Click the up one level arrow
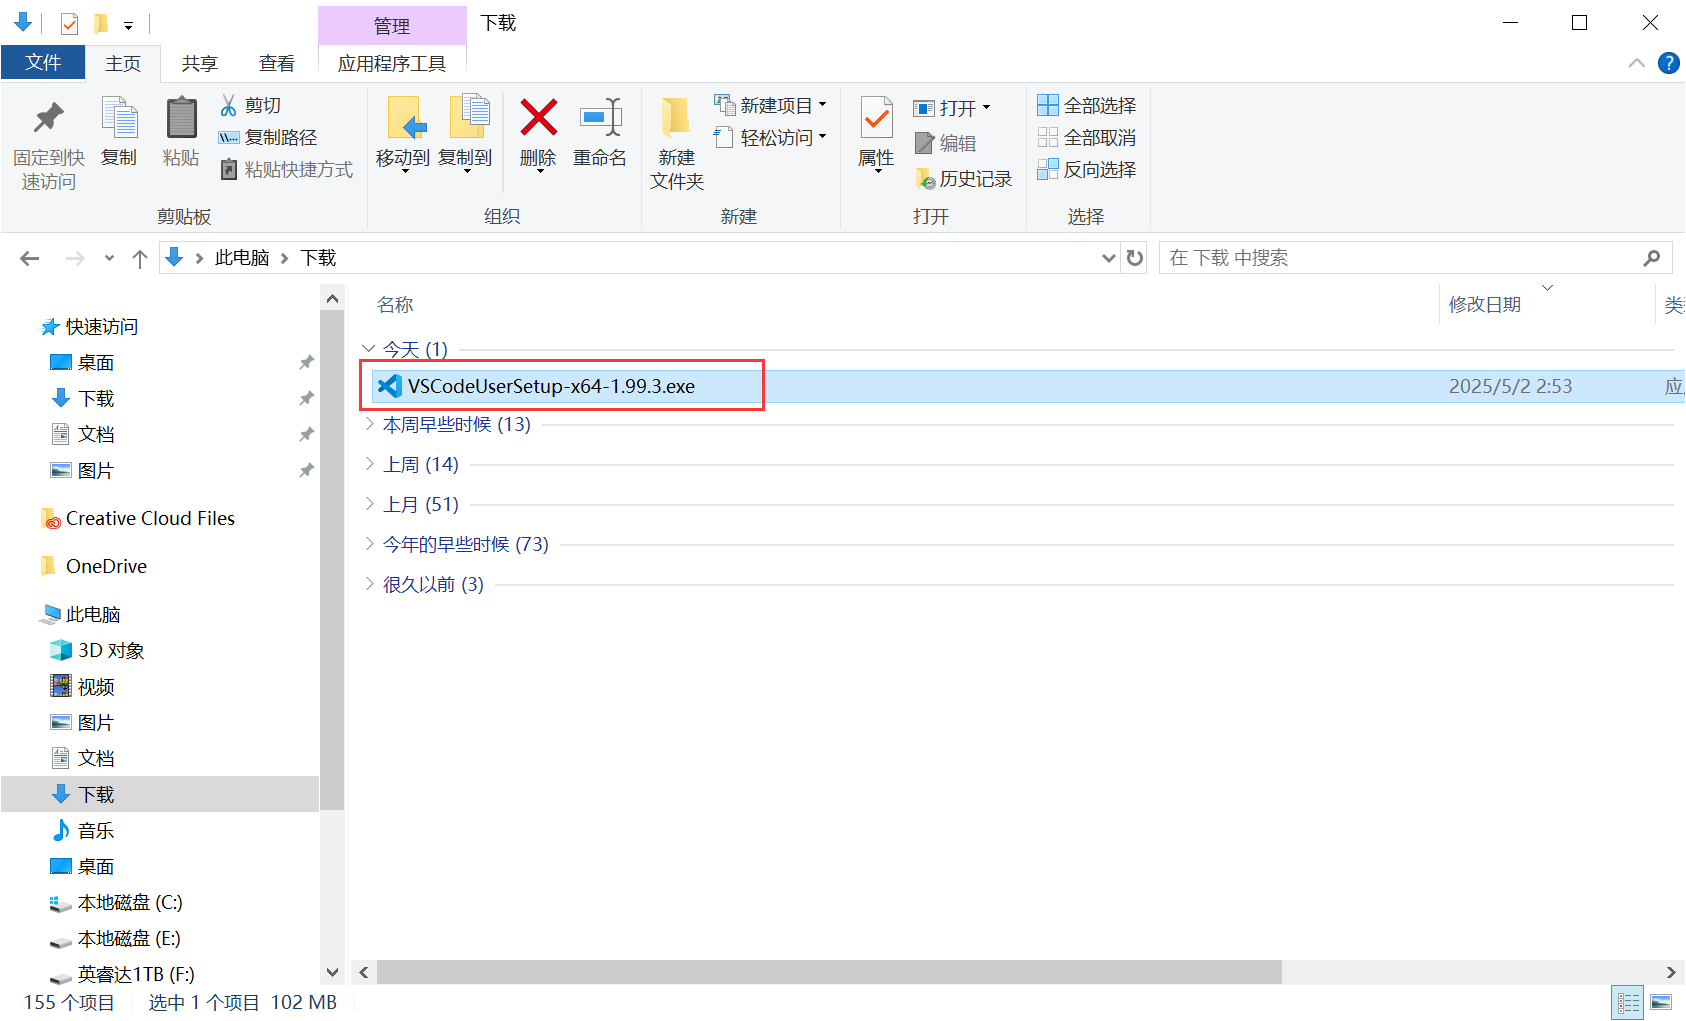Screen dimensions: 1686x1021 point(140,258)
